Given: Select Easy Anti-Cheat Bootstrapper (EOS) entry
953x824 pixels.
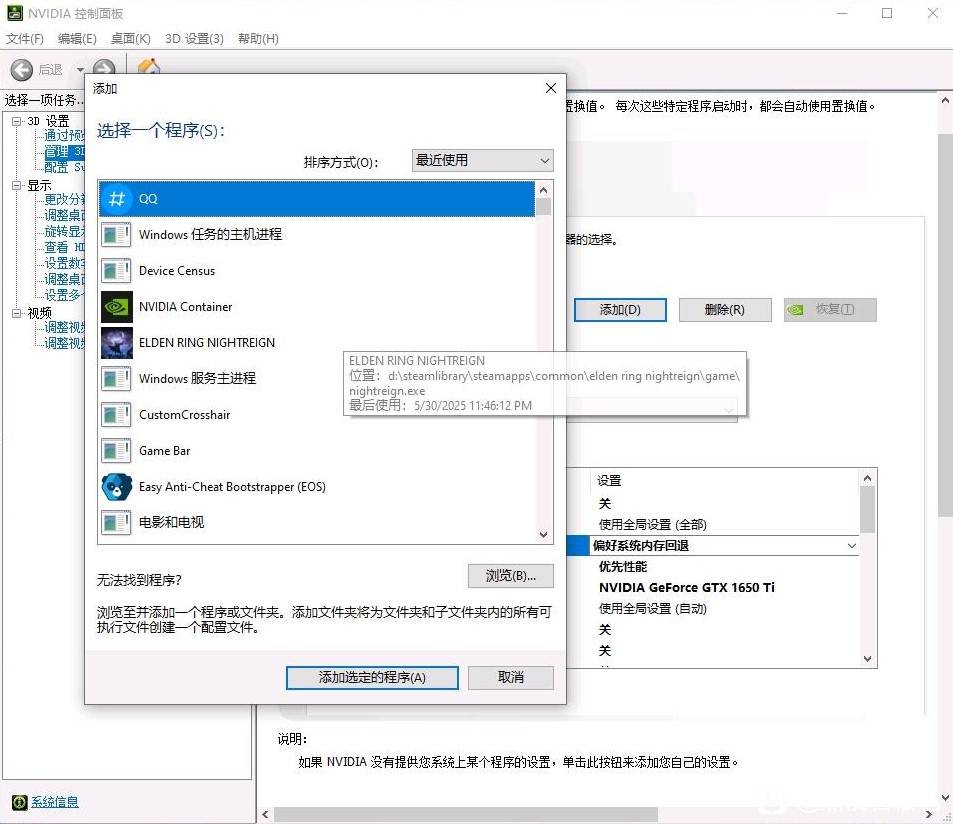Looking at the screenshot, I should [x=317, y=487].
